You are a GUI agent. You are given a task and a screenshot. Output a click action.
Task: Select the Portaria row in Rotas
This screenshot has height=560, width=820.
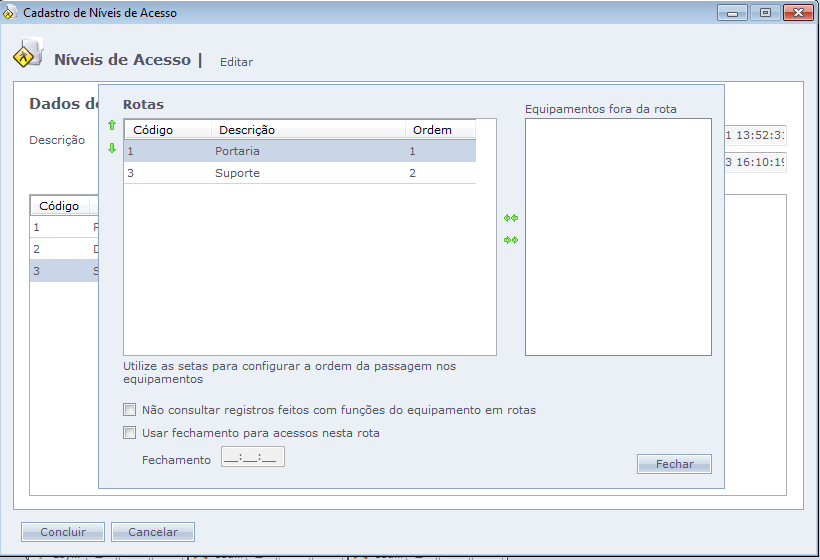(299, 151)
